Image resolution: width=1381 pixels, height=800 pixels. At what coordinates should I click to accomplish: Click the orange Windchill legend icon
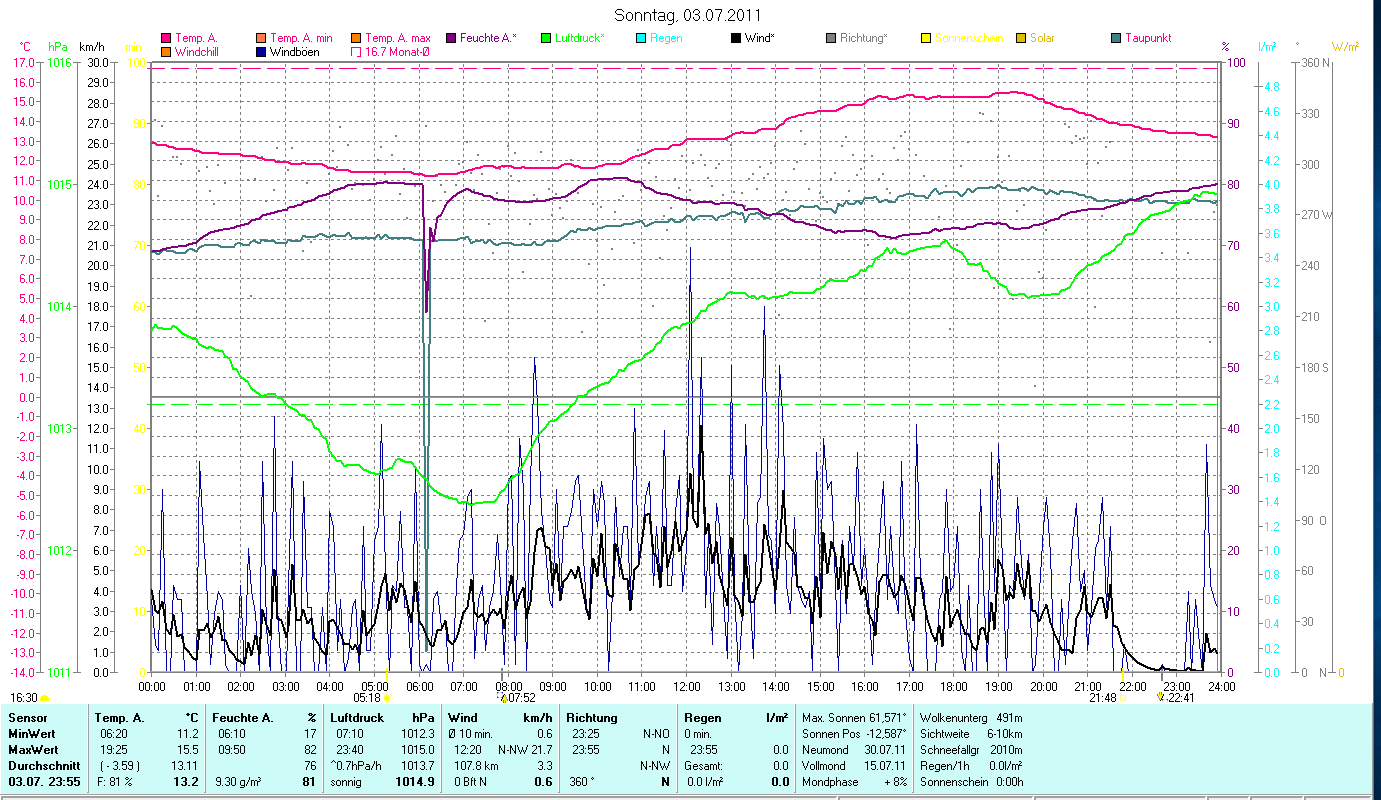point(166,51)
